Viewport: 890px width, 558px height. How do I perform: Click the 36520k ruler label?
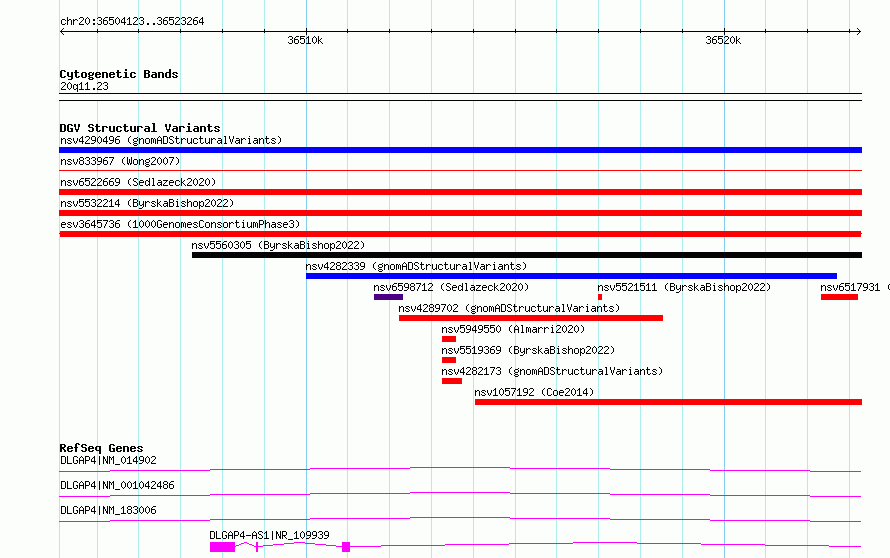pos(723,40)
